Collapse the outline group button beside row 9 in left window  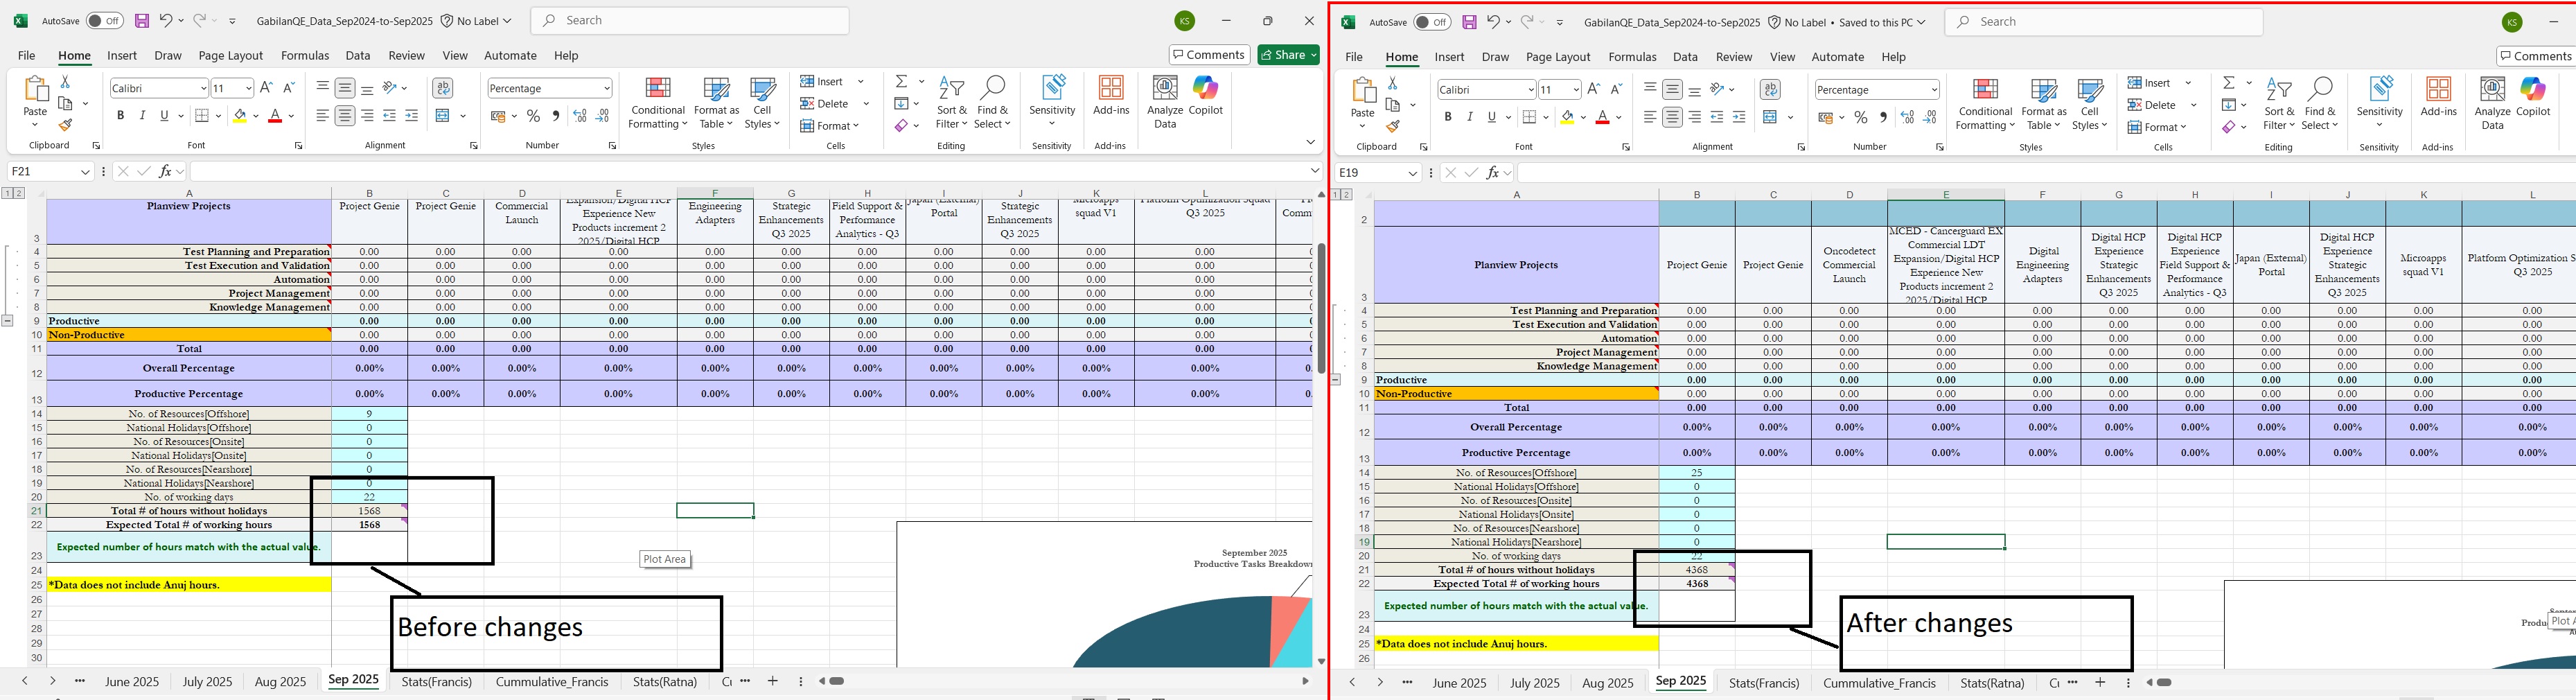click(x=7, y=321)
